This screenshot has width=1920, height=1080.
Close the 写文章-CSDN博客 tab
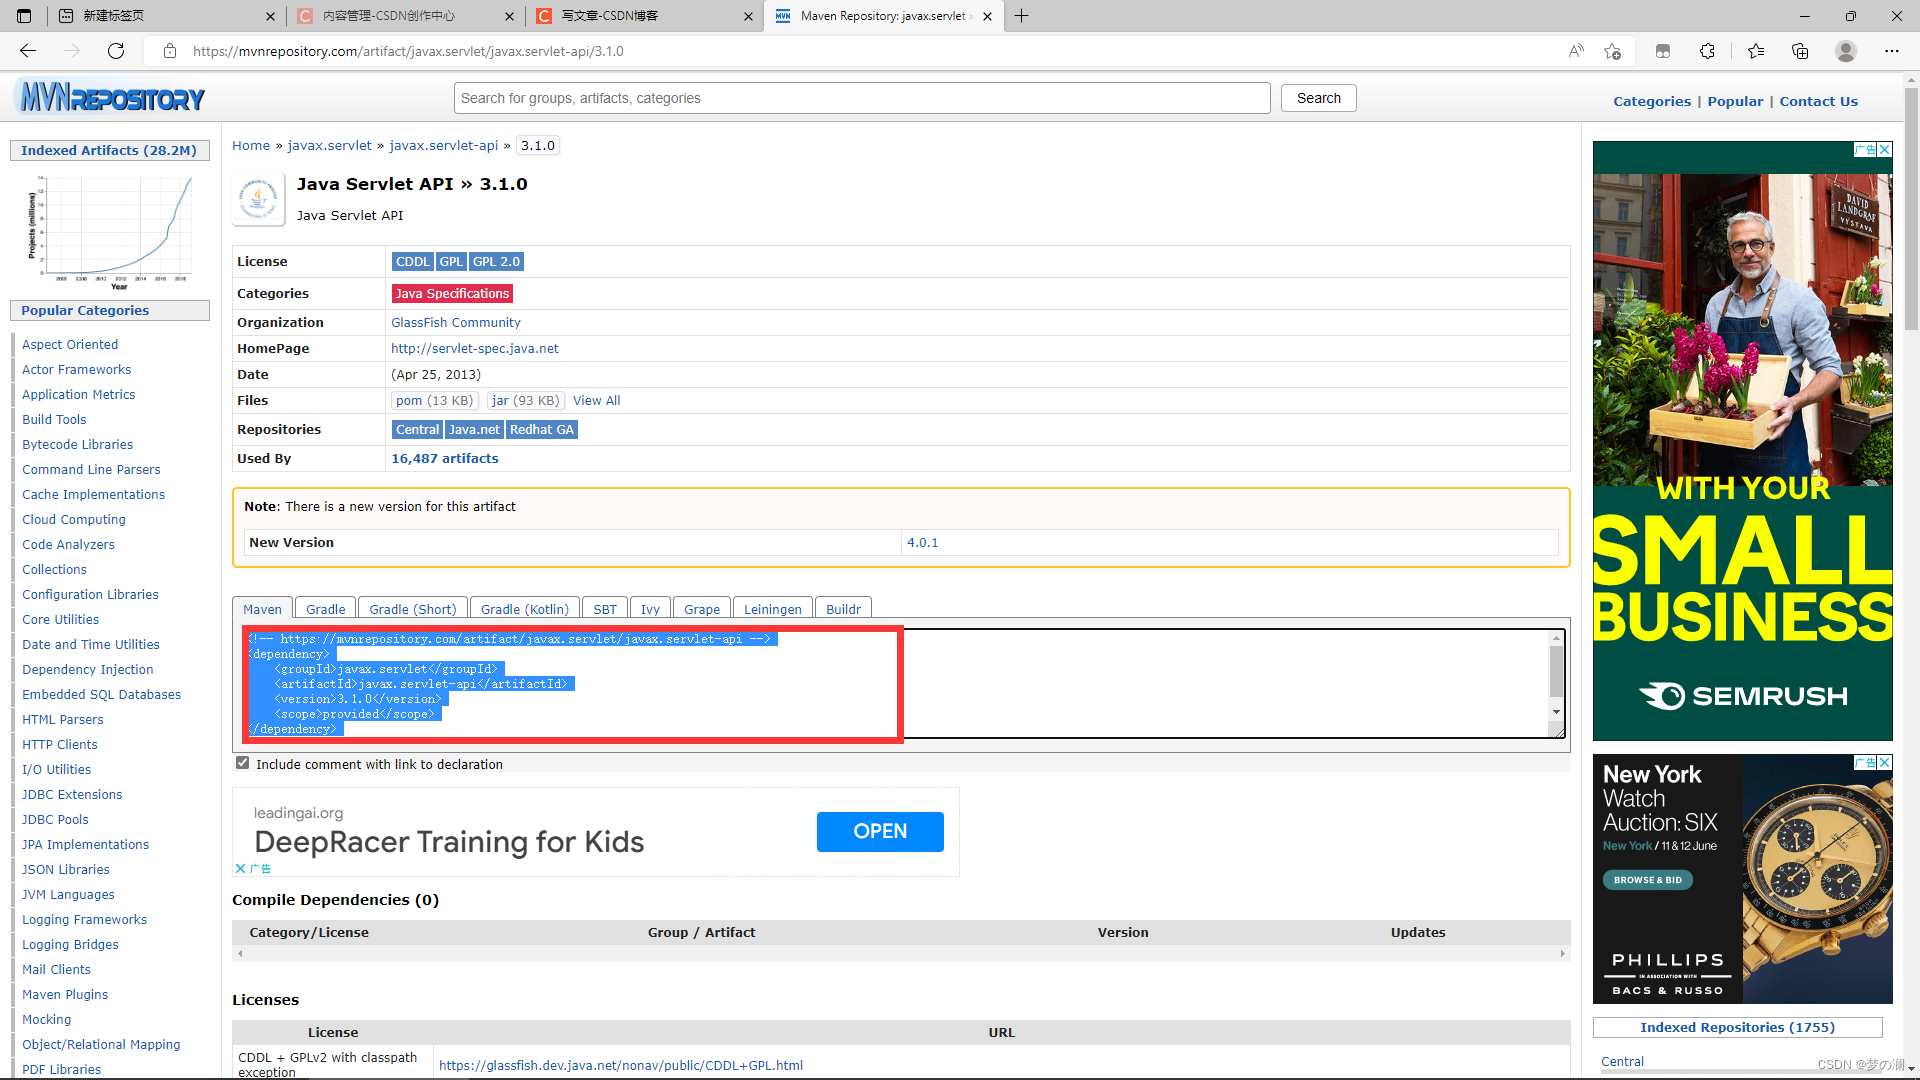749,16
